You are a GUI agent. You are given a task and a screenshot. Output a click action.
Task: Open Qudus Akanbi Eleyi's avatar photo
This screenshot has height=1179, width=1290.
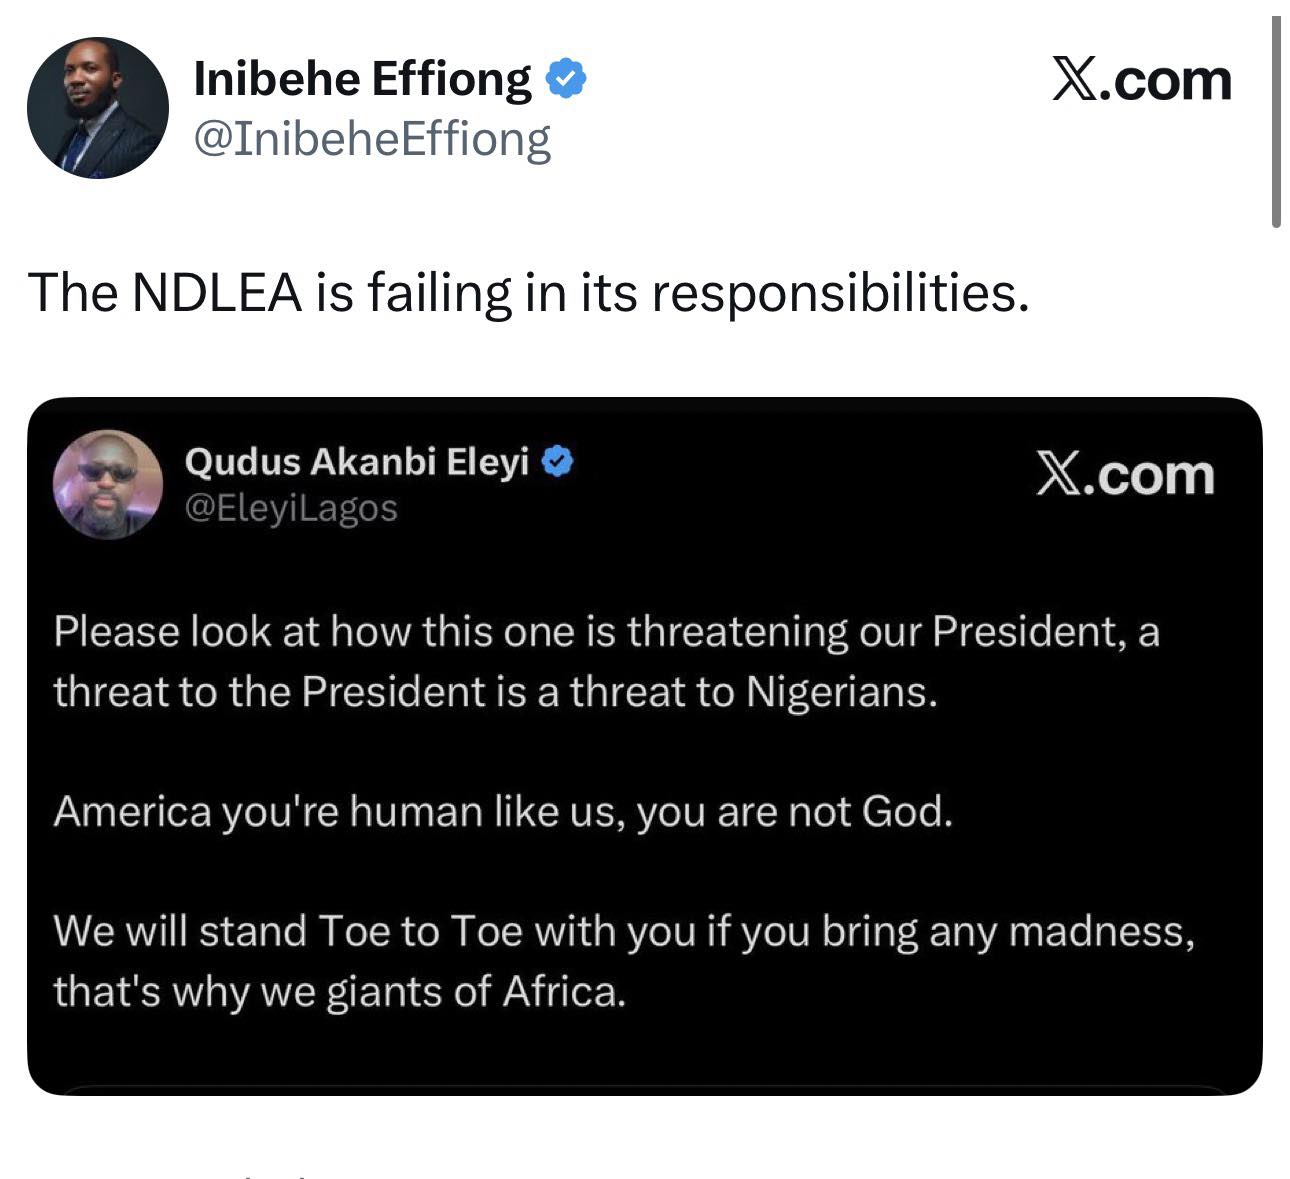[x=108, y=485]
